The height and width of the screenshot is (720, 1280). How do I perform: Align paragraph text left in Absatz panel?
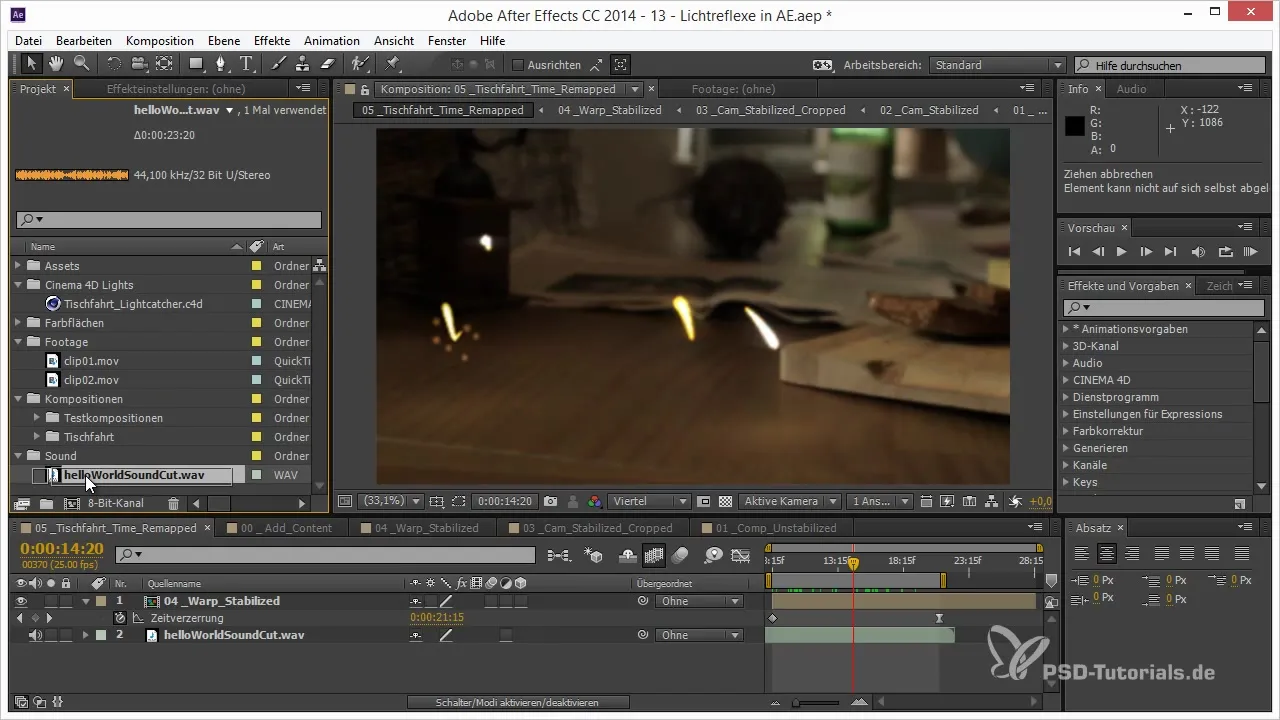click(1081, 553)
